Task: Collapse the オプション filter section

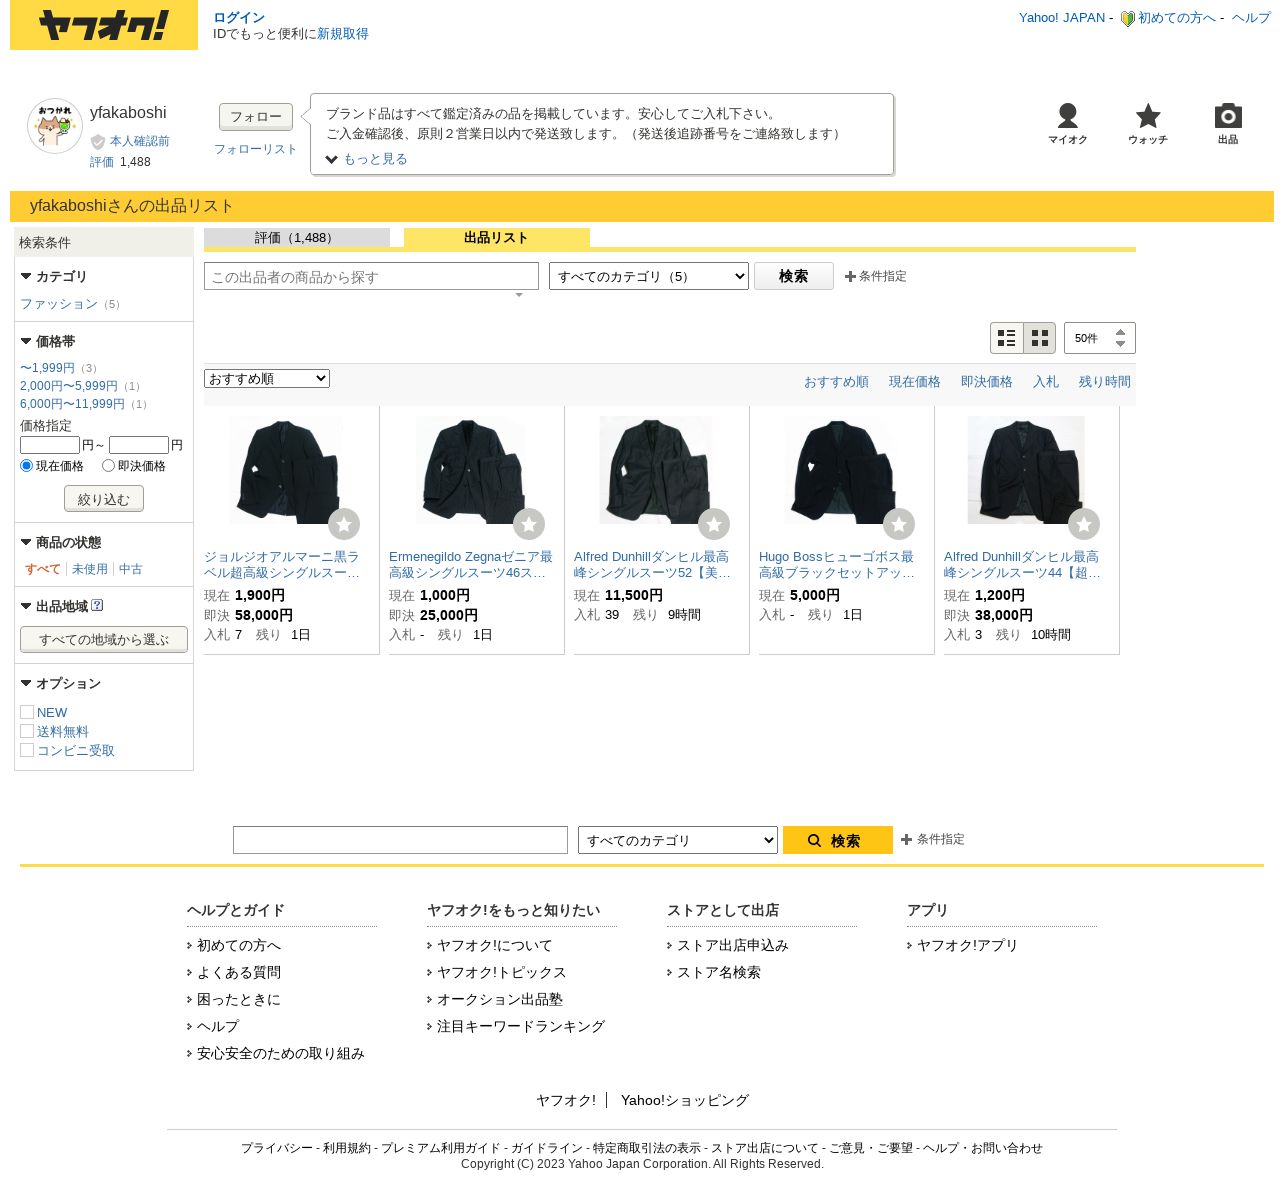Action: tap(26, 683)
